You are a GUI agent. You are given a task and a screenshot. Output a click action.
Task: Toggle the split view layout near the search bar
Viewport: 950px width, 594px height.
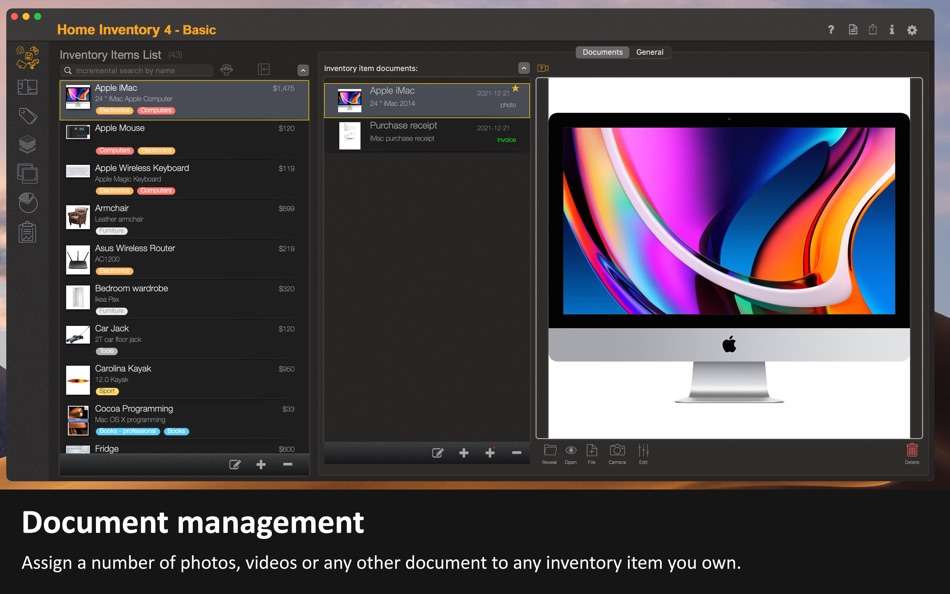(264, 69)
